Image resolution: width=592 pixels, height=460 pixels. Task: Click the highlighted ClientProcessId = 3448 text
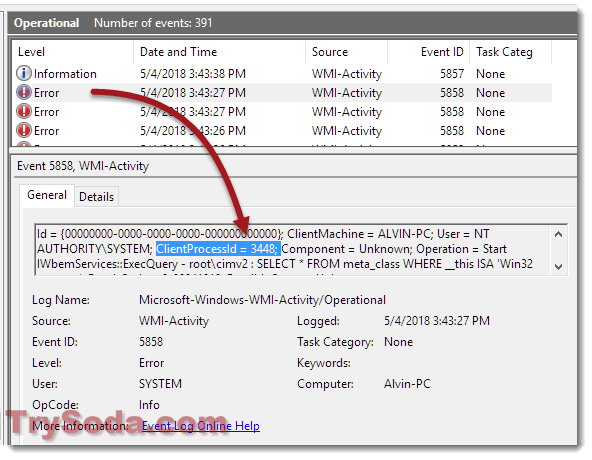click(x=218, y=249)
